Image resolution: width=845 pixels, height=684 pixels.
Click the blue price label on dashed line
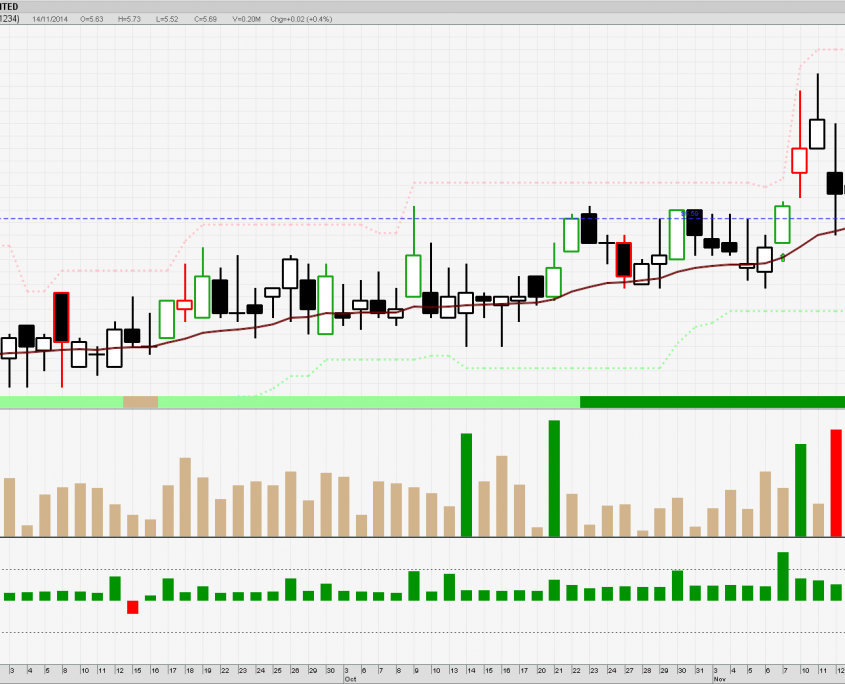pyautogui.click(x=688, y=214)
